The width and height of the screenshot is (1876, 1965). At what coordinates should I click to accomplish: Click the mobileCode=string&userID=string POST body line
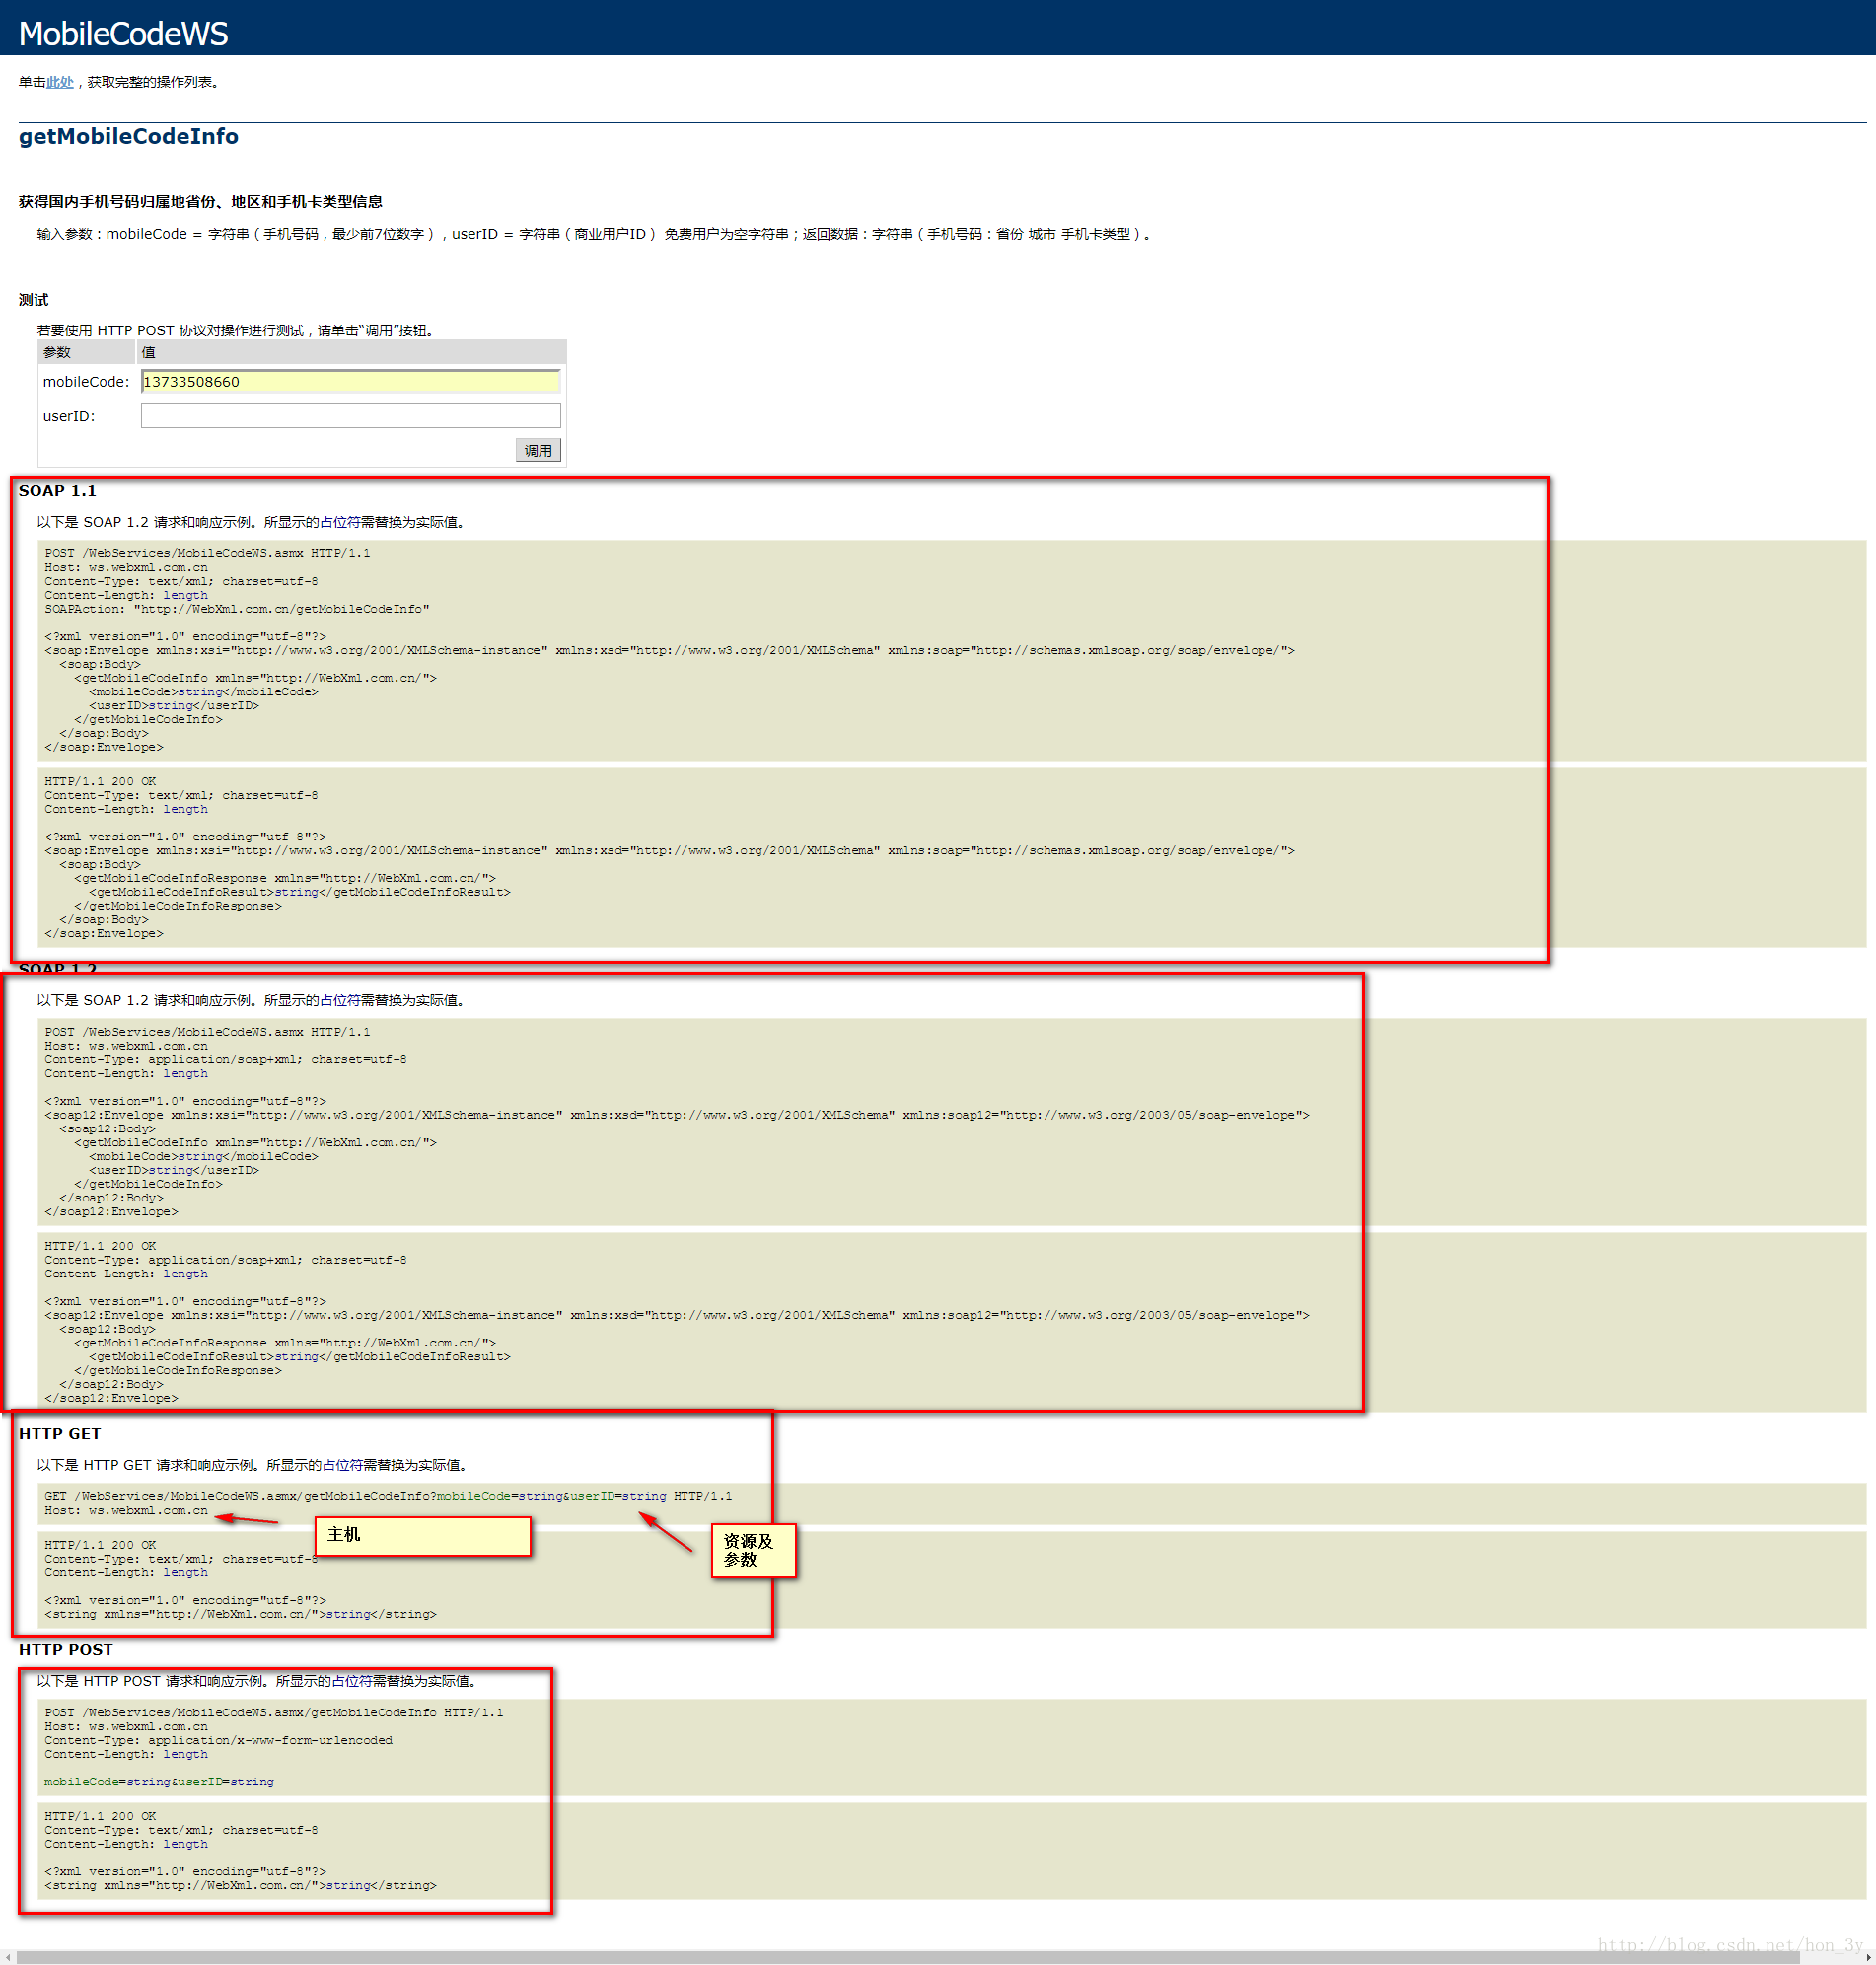159,1781
